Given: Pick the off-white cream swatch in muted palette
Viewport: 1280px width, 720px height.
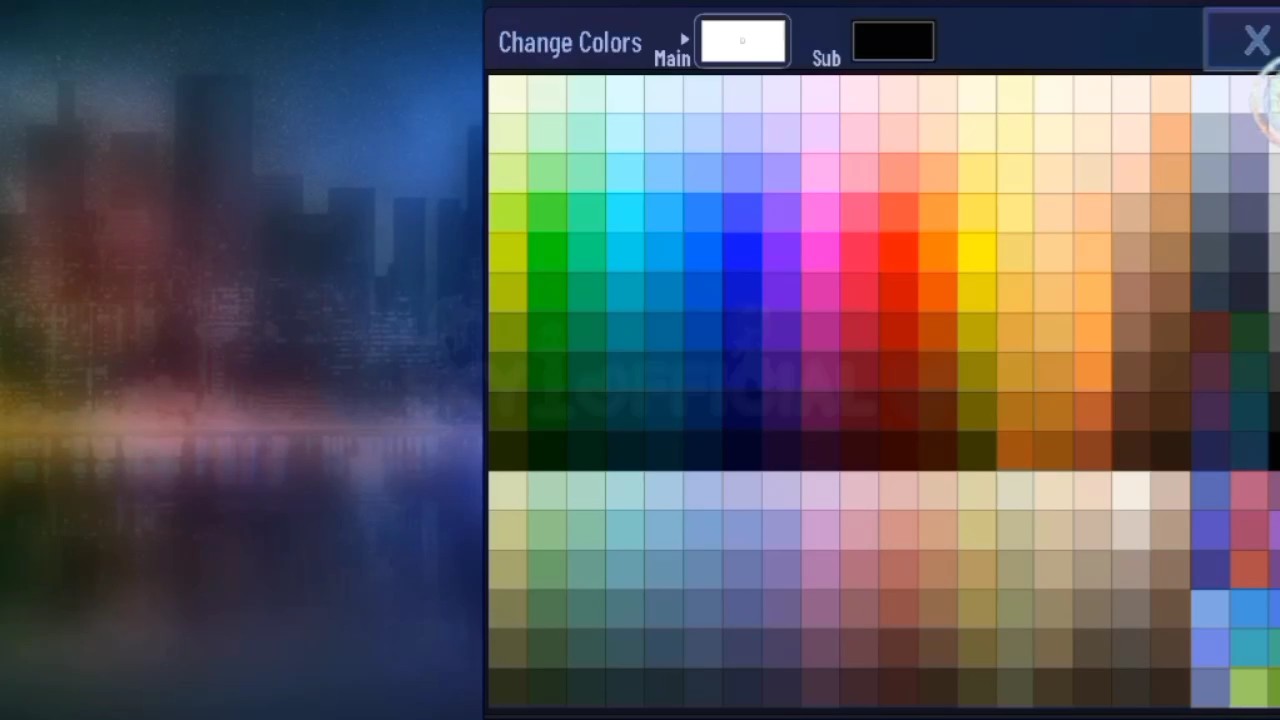Looking at the screenshot, I should [x=1131, y=490].
